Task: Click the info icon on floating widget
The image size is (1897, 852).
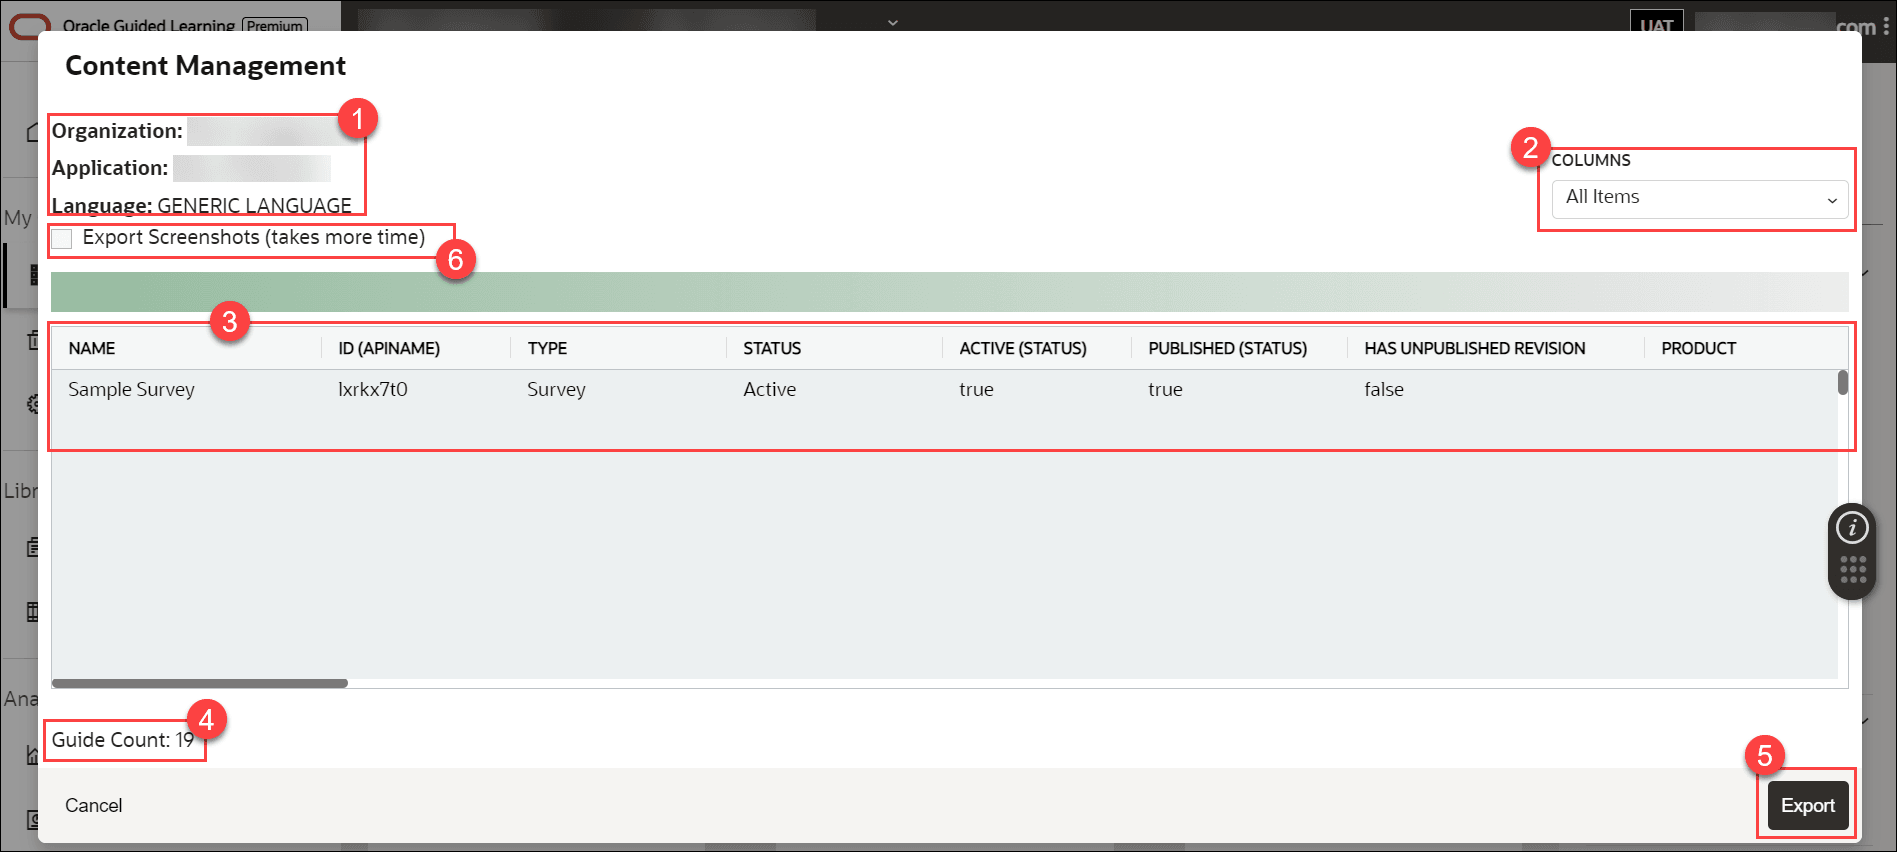Action: tap(1852, 527)
